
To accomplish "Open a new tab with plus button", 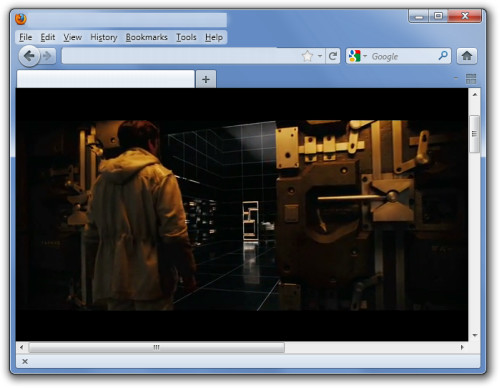I will click(206, 79).
